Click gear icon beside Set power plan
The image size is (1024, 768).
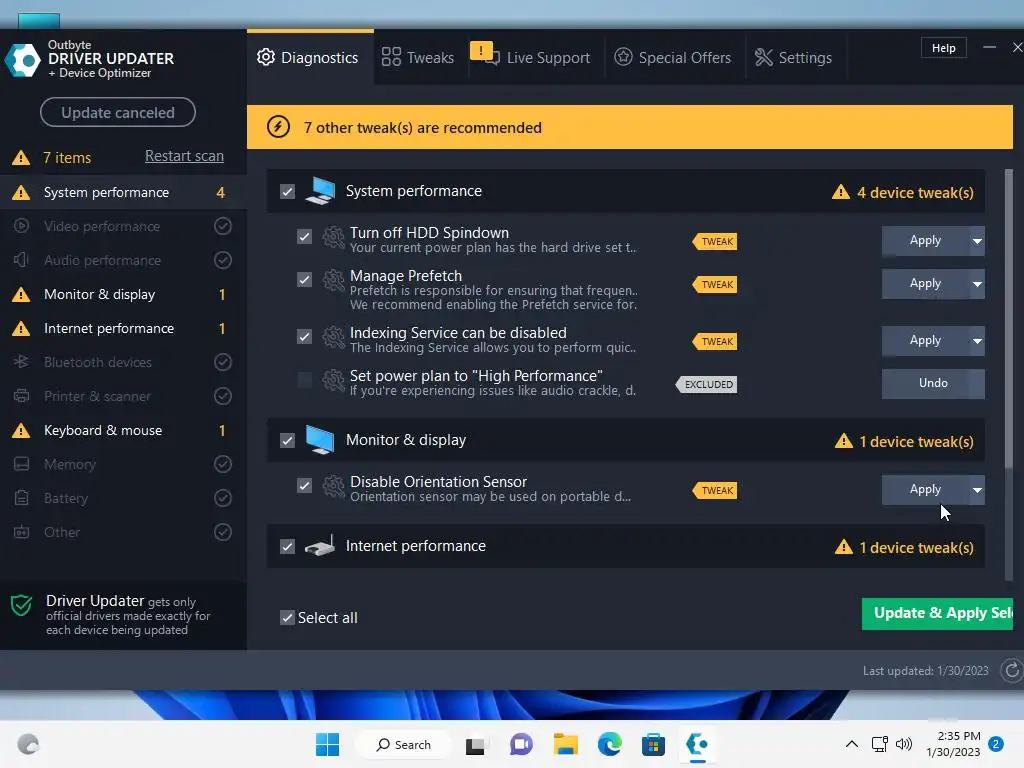click(333, 381)
